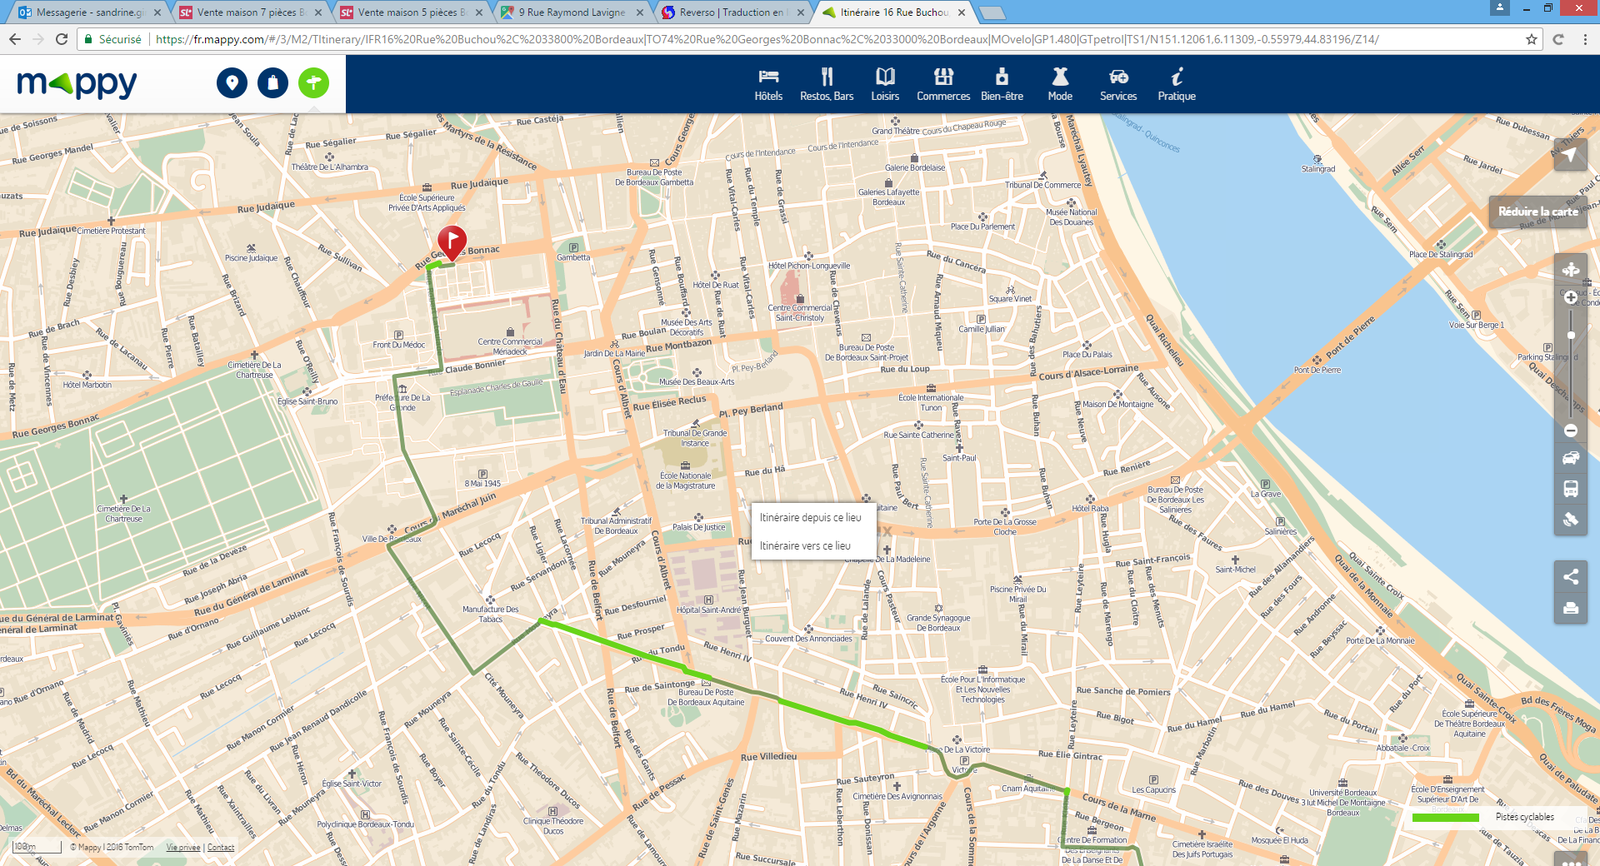The width and height of the screenshot is (1600, 866).
Task: Toggle satellite view on the map
Action: [x=1571, y=519]
